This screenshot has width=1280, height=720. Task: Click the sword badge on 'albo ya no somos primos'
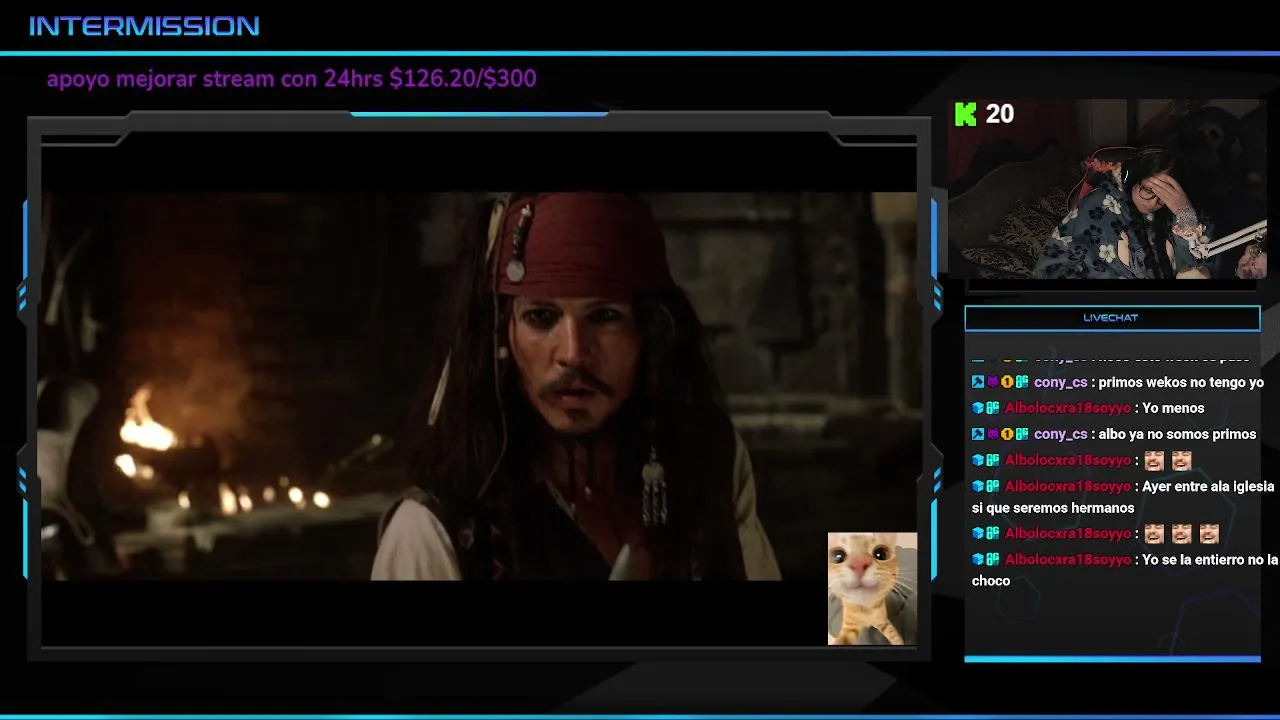click(978, 434)
